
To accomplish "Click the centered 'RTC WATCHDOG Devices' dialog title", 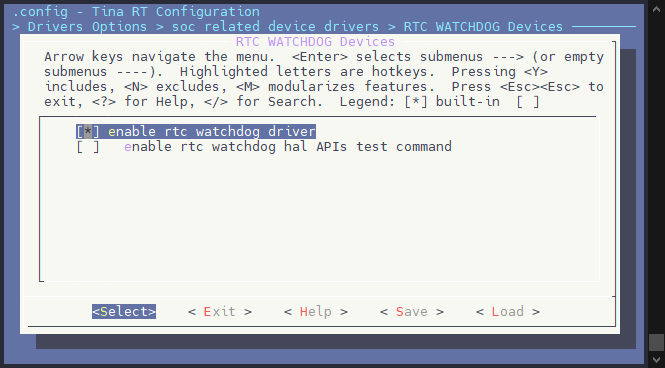I will tap(316, 42).
